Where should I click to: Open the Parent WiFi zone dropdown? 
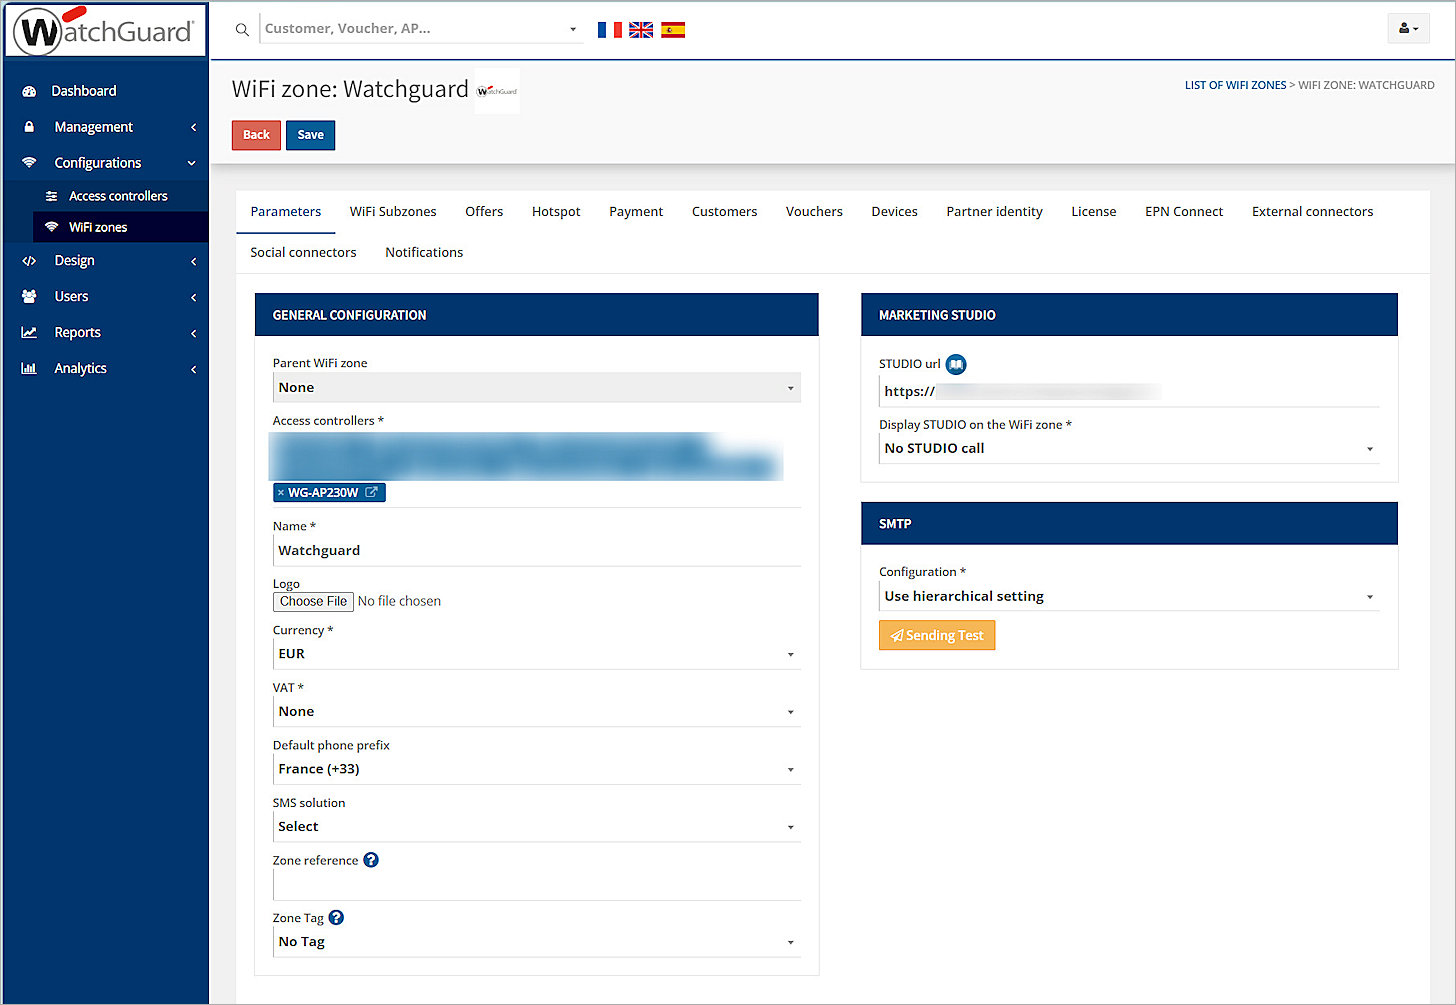coord(537,388)
